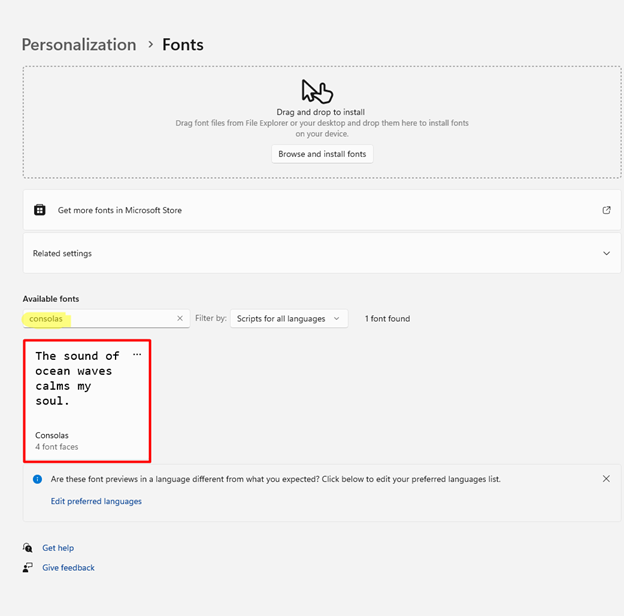Open the Get help link
The width and height of the screenshot is (624, 616).
point(58,548)
